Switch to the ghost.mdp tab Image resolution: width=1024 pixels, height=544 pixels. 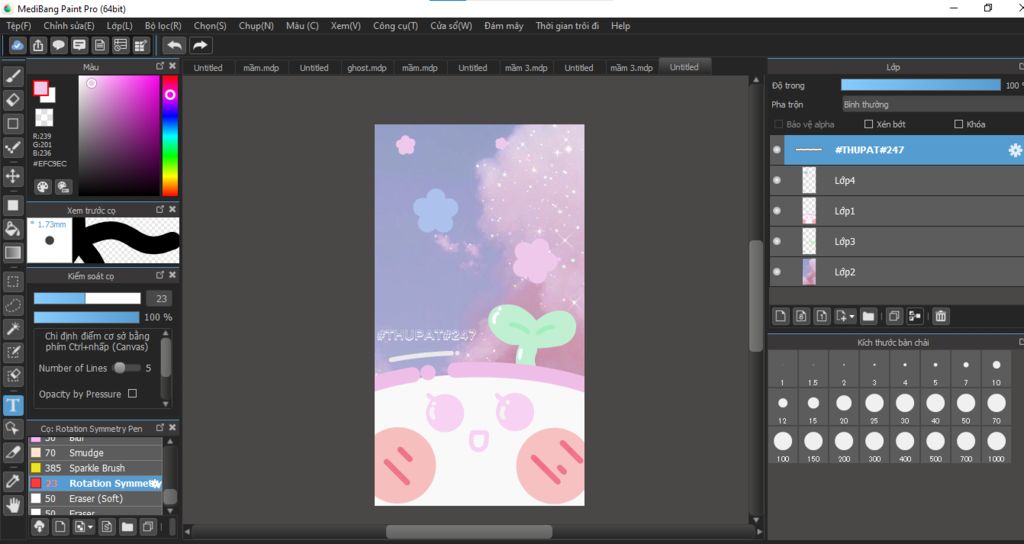point(366,68)
